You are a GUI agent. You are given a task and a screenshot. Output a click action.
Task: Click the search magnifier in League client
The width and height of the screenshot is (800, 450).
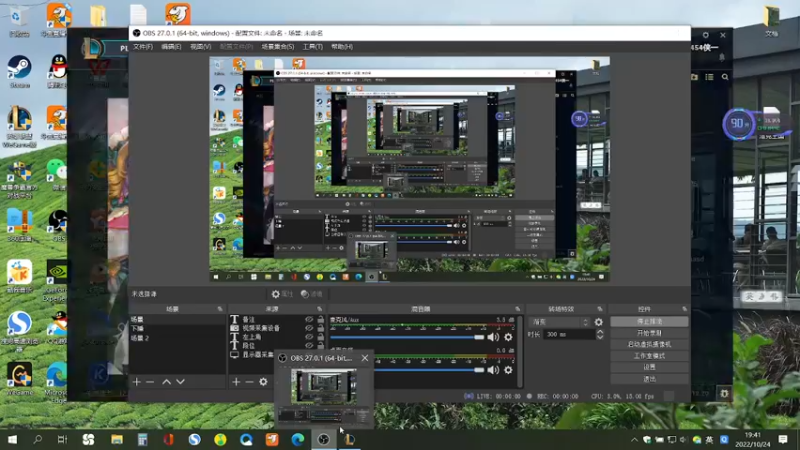[725, 77]
